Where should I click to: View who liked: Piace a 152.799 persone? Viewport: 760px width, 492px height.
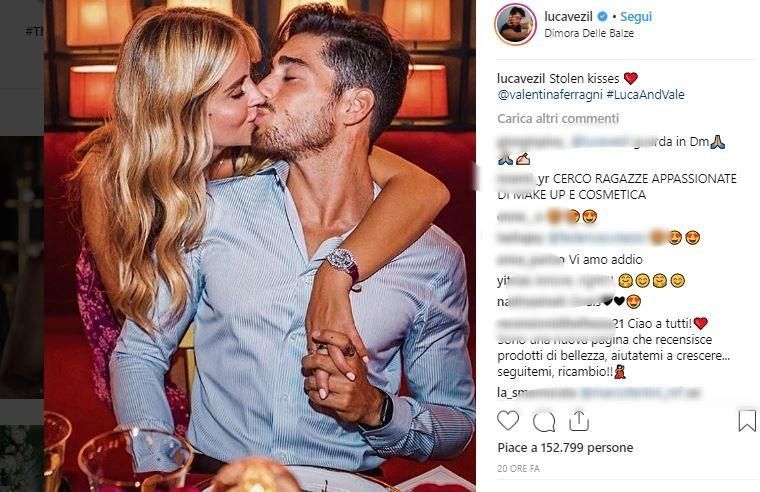tap(565, 447)
